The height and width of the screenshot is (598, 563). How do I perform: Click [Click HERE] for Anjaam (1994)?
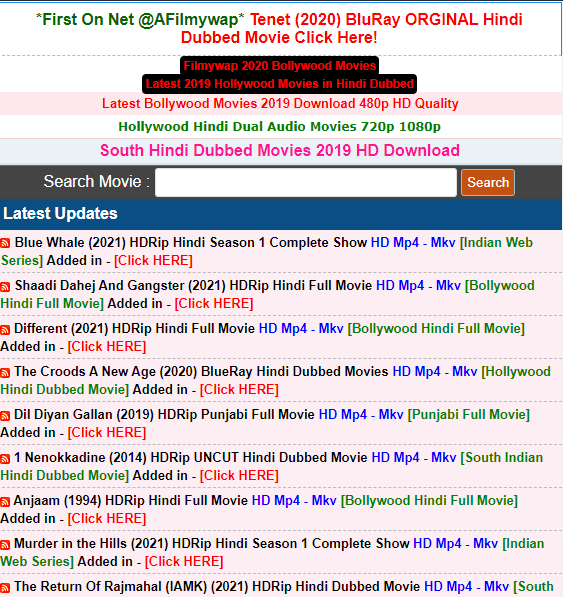tap(107, 518)
